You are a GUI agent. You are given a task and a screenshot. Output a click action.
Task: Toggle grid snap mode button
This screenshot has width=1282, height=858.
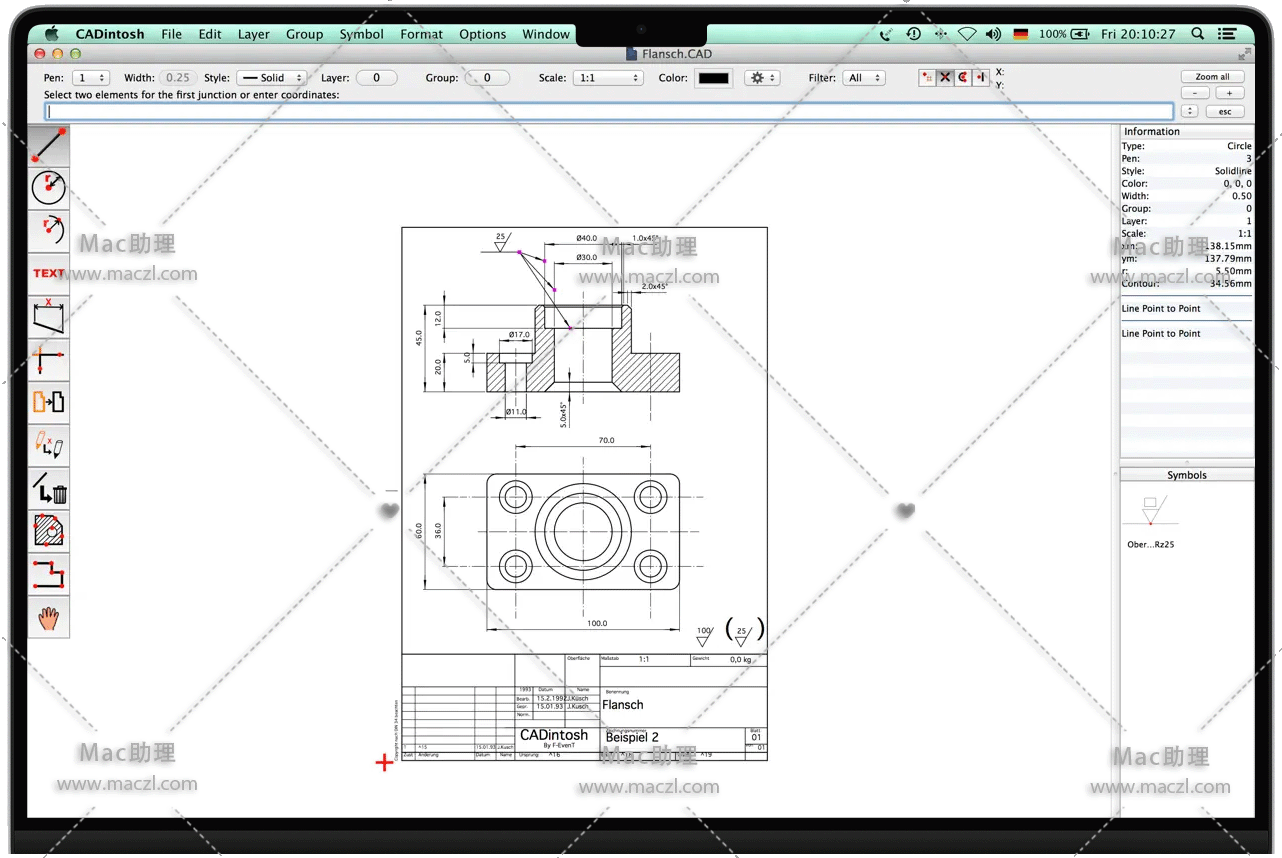(927, 77)
